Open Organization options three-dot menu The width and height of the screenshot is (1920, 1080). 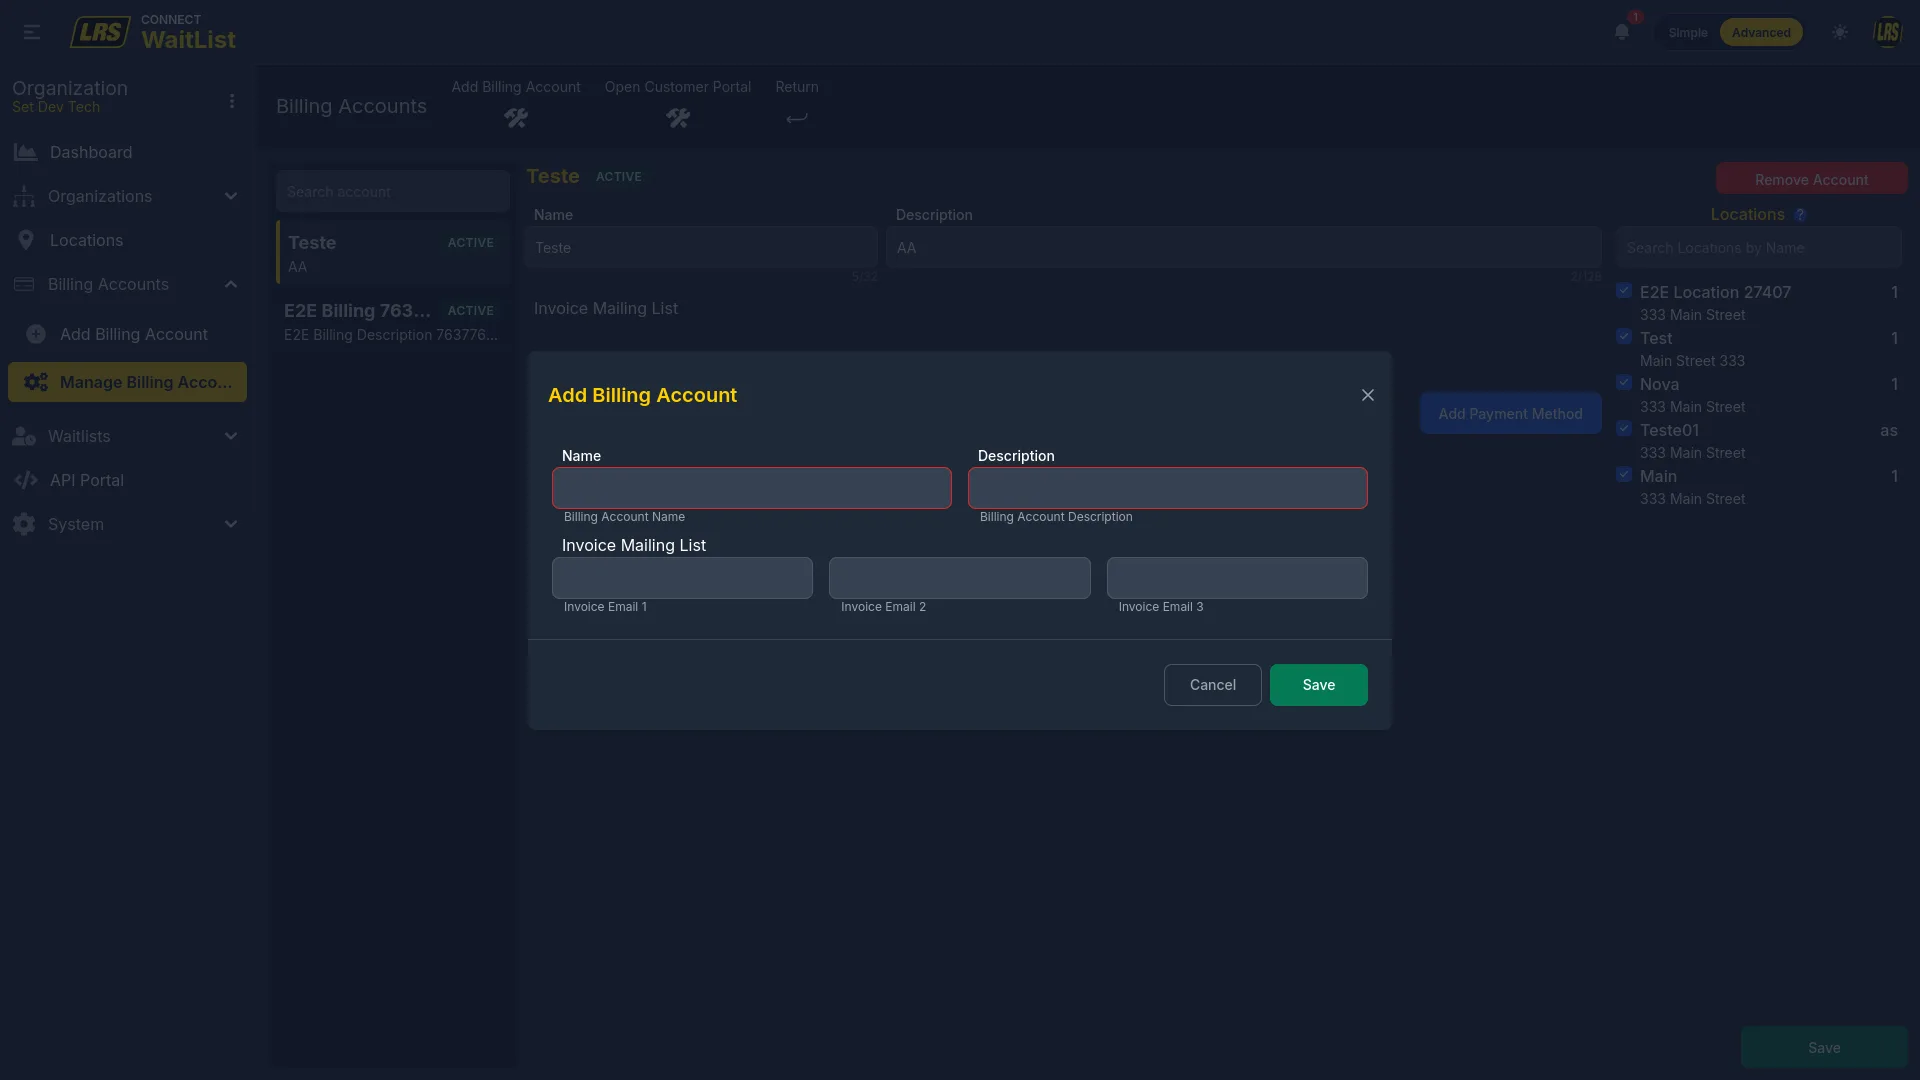232,101
